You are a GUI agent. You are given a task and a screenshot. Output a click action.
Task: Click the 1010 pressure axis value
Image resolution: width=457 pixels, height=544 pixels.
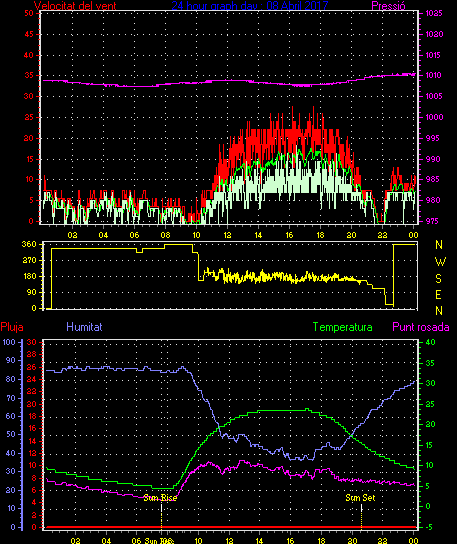[x=433, y=75]
